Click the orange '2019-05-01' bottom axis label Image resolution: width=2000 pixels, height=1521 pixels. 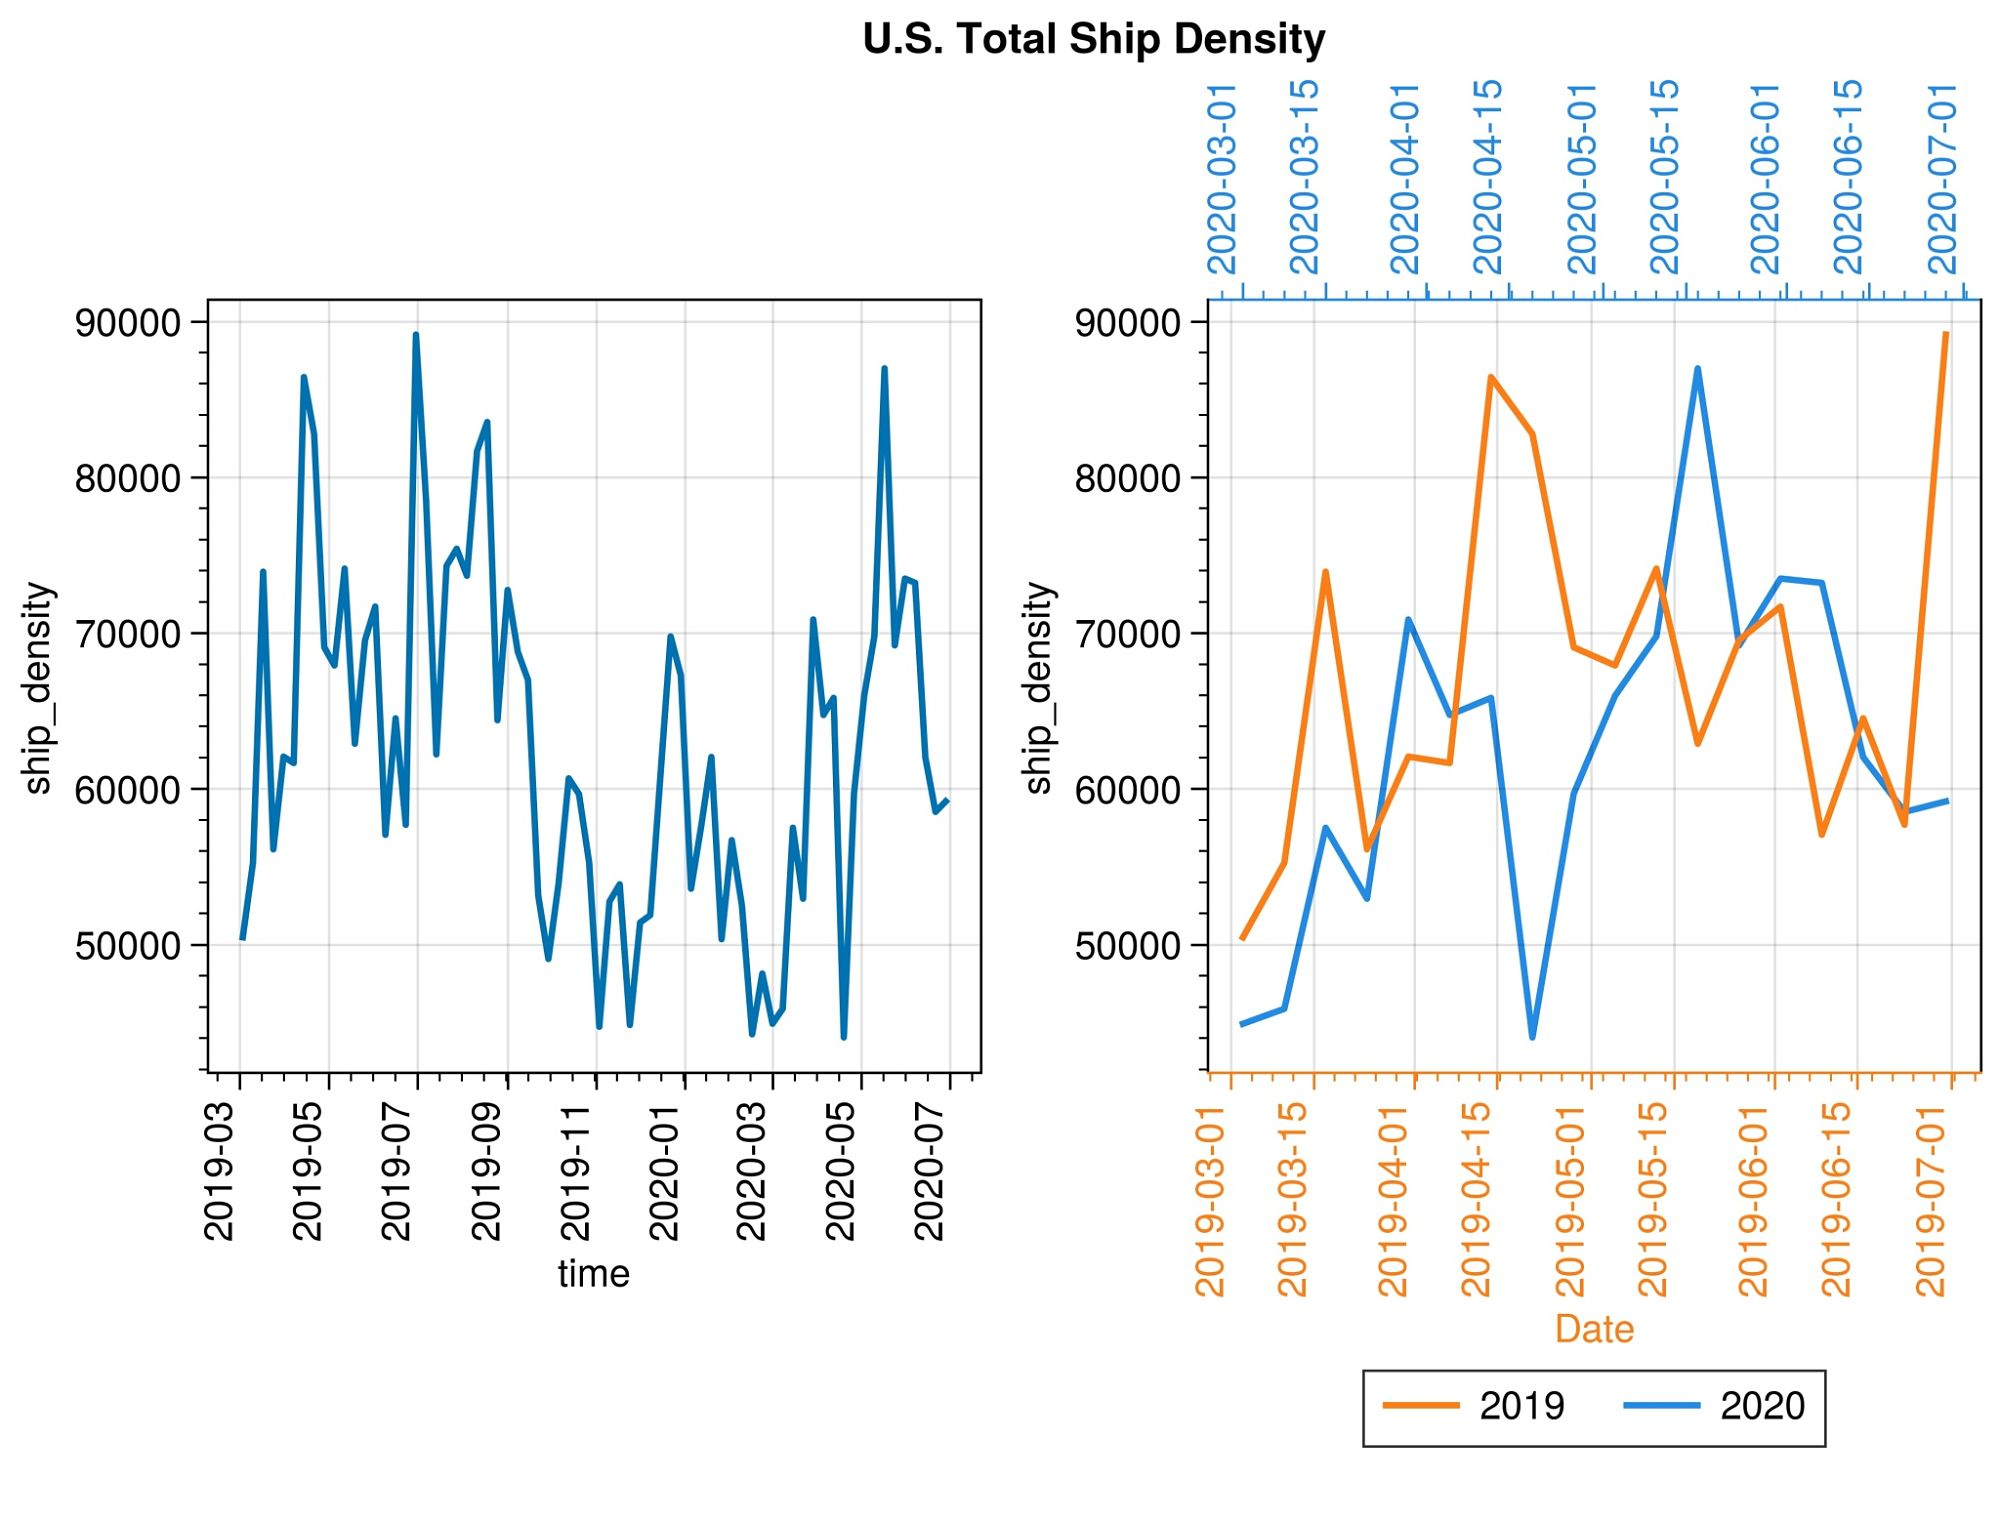pos(1570,1200)
